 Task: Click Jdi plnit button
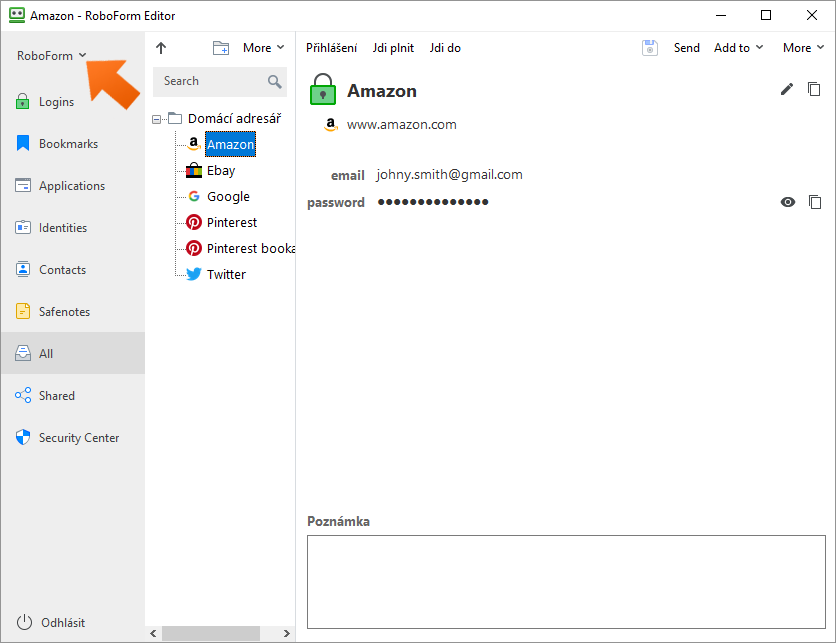tap(393, 48)
